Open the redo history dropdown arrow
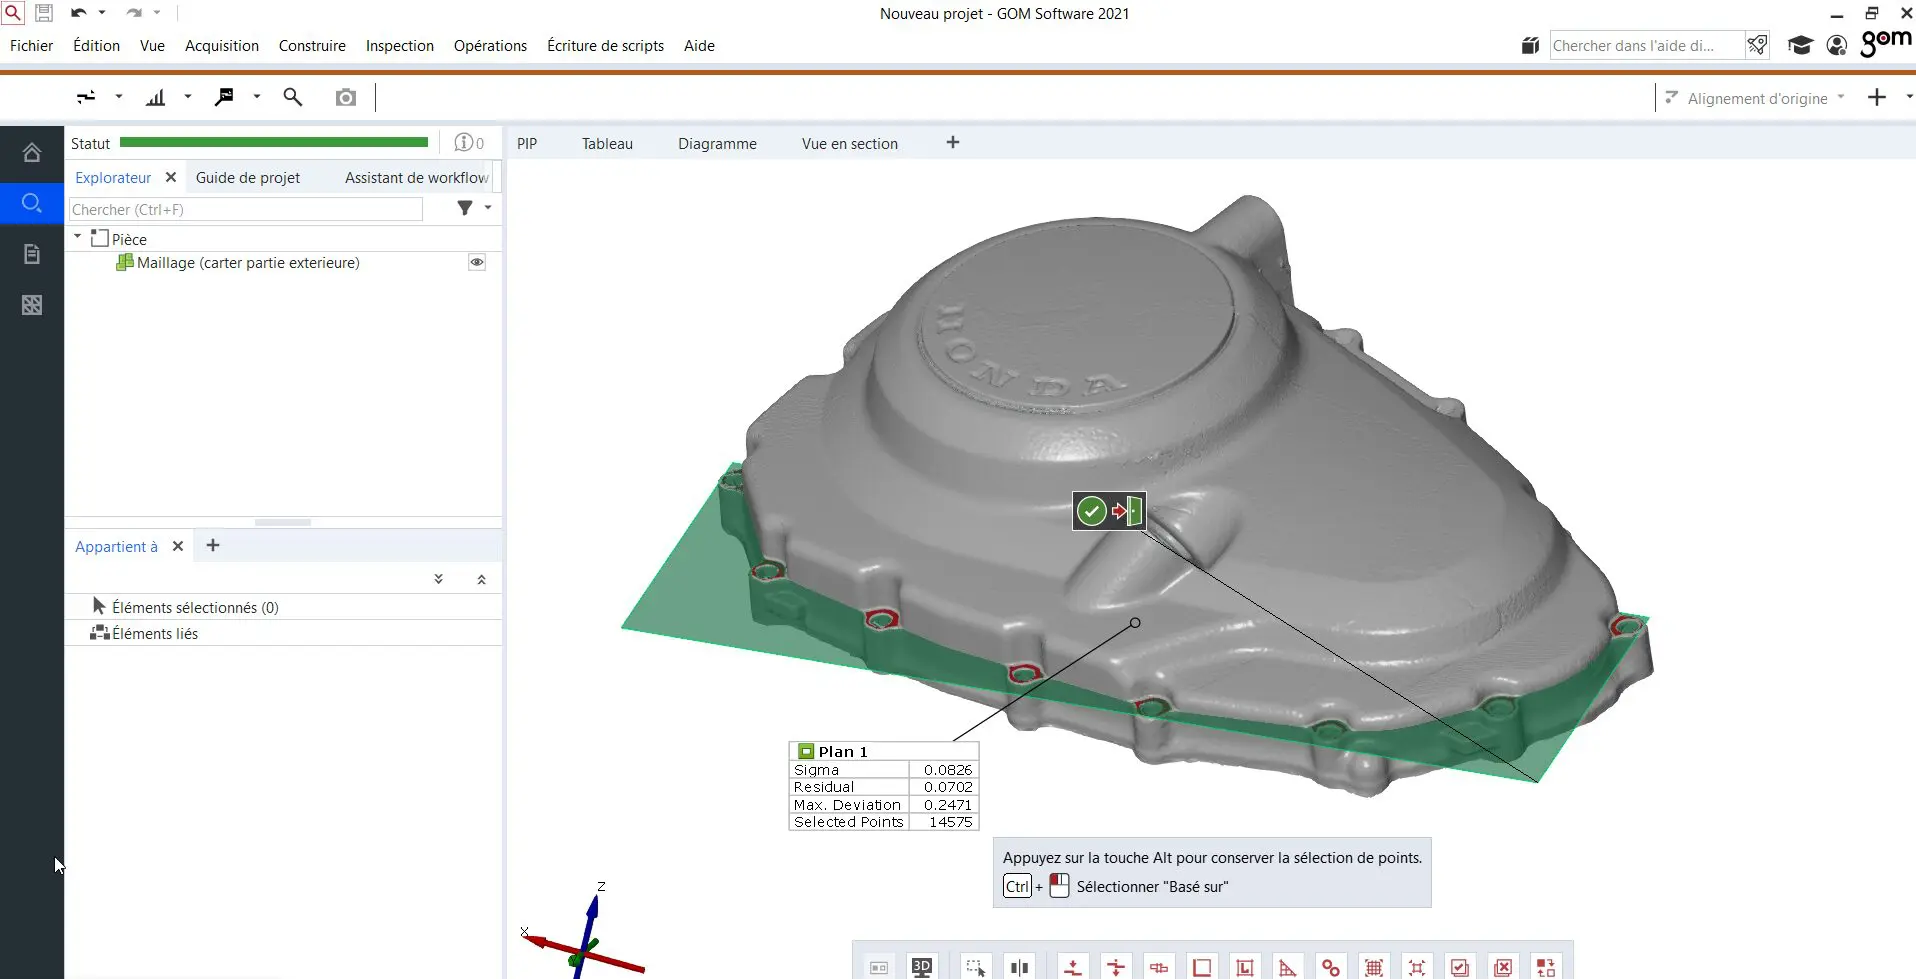Viewport: 1916px width, 979px height. (x=157, y=13)
